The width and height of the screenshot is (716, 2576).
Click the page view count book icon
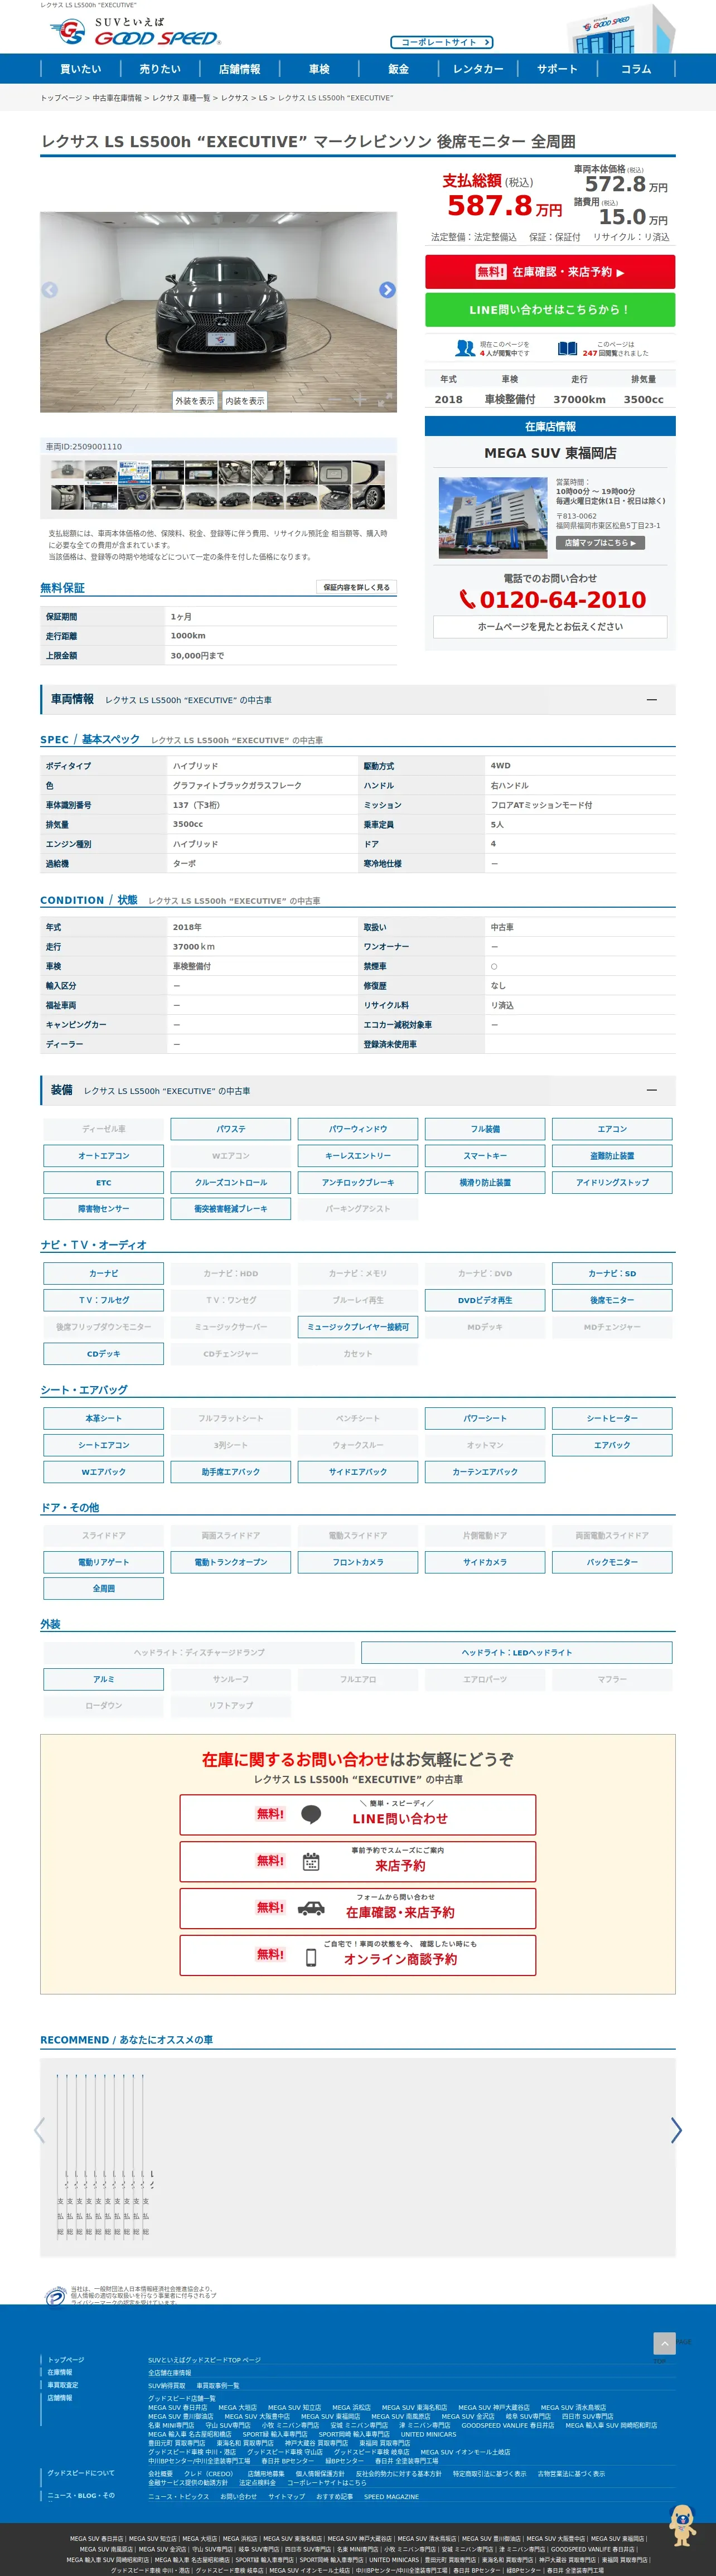point(568,348)
